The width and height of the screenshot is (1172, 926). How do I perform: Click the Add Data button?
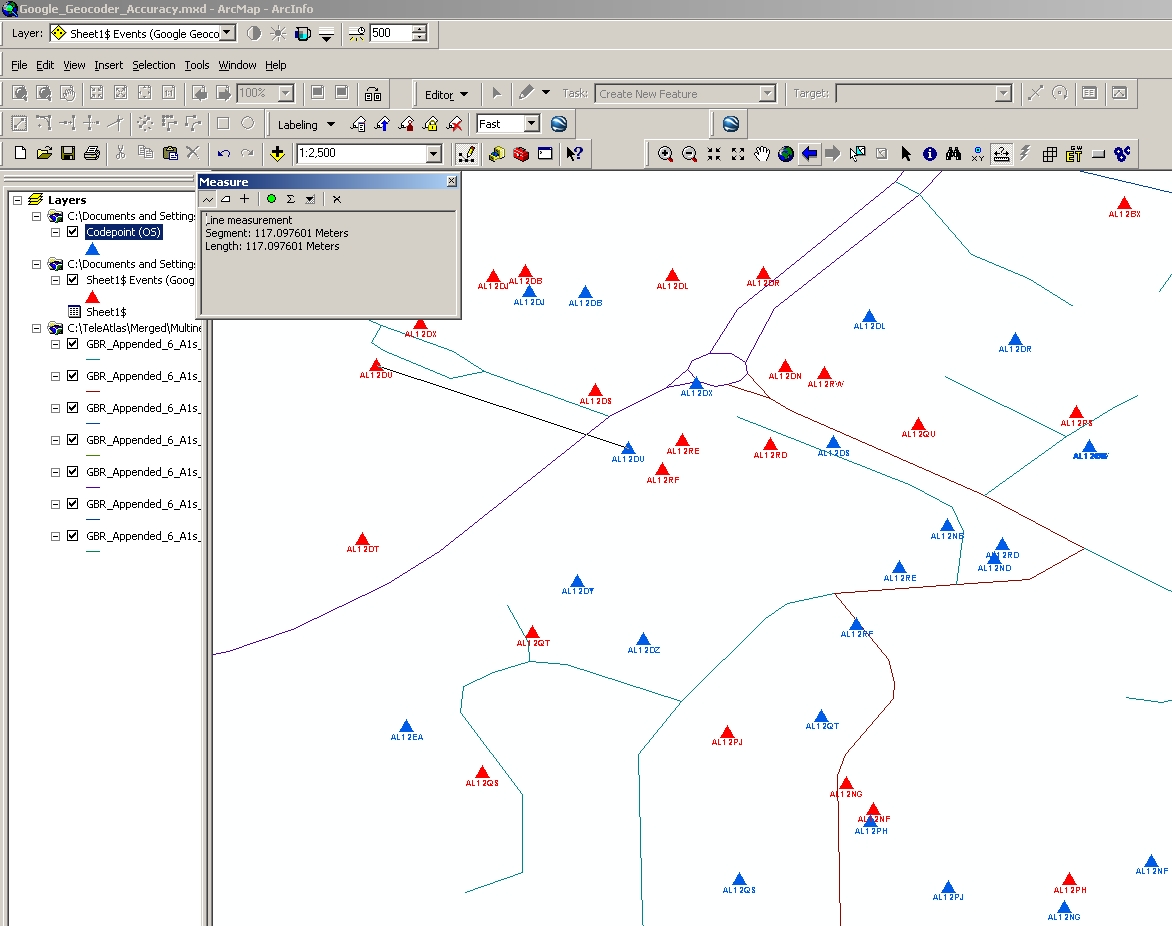tap(277, 153)
